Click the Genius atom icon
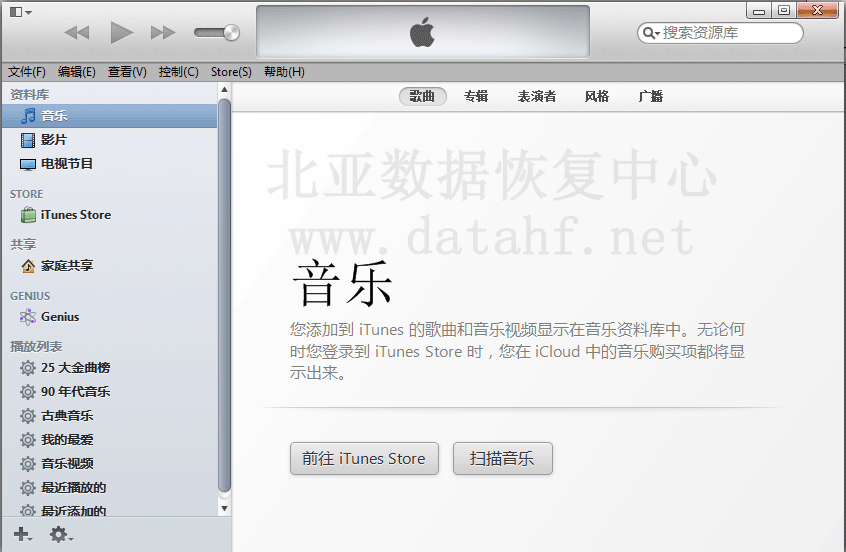Image resolution: width=846 pixels, height=552 pixels. 28,317
